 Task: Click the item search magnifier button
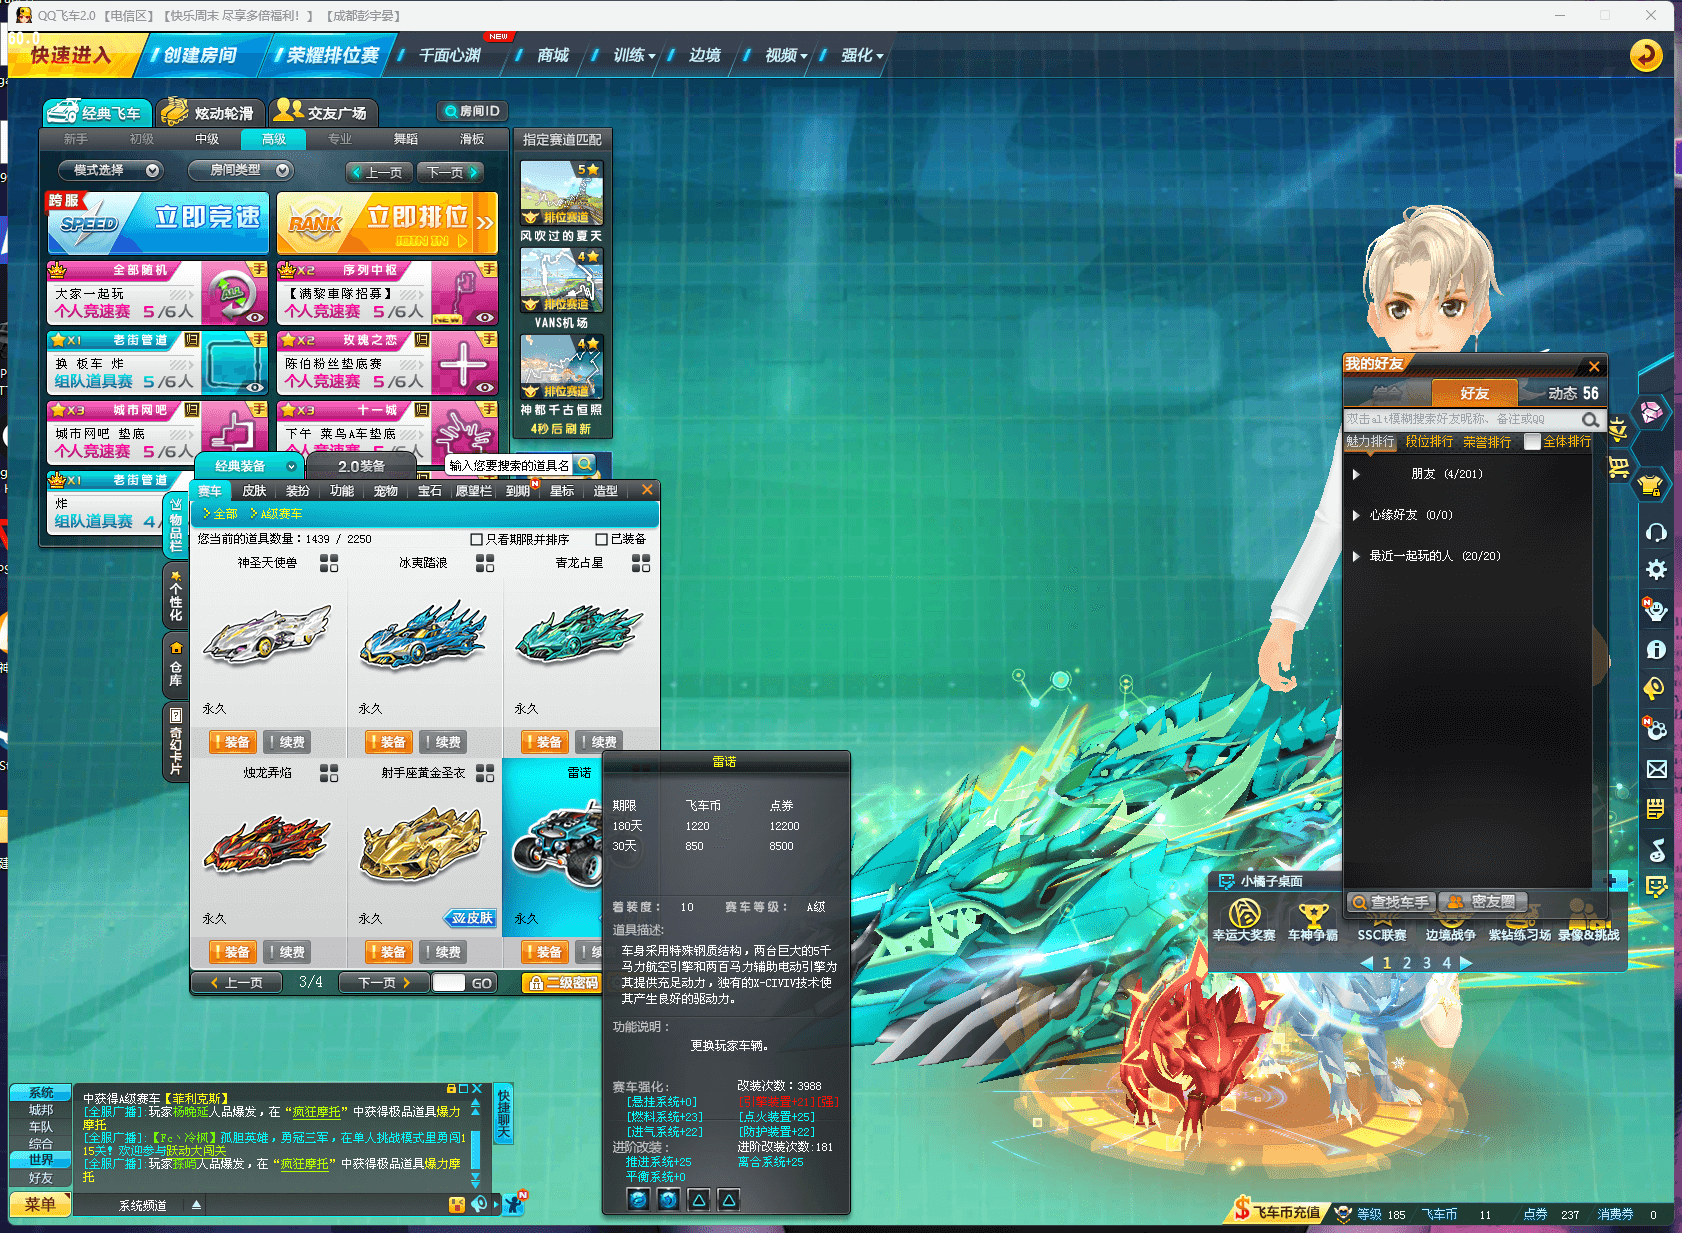click(x=585, y=464)
